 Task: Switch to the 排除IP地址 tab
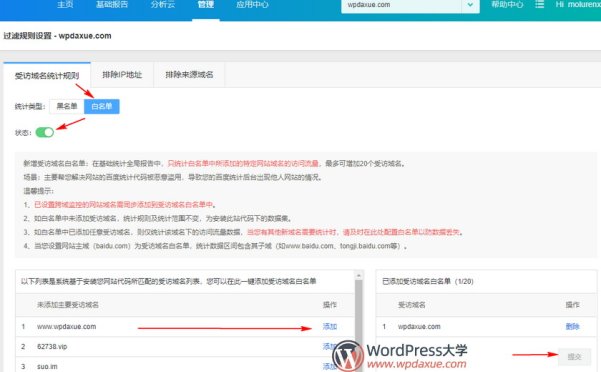tap(122, 75)
